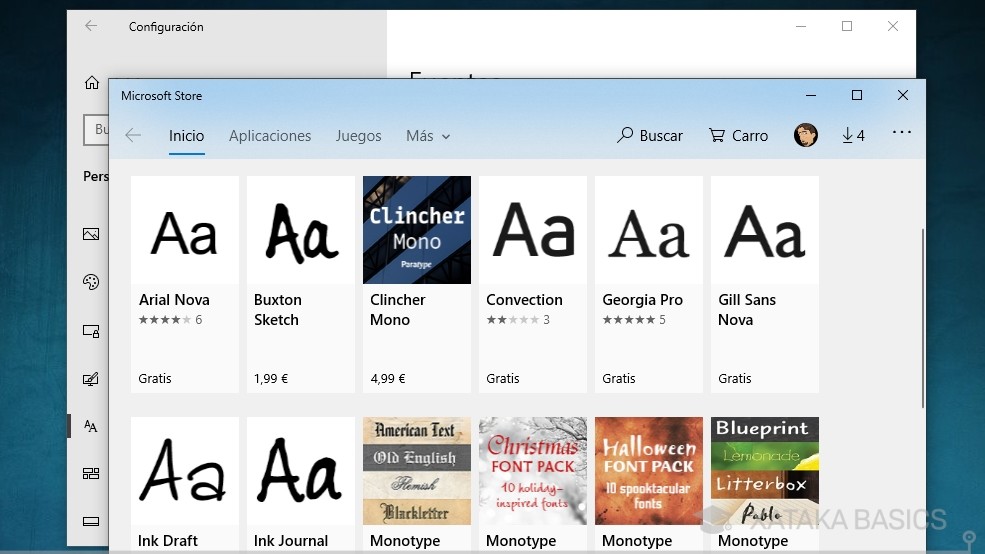The height and width of the screenshot is (554, 985).
Task: Open the Gill Sans Nova font thumbnail
Action: [765, 230]
